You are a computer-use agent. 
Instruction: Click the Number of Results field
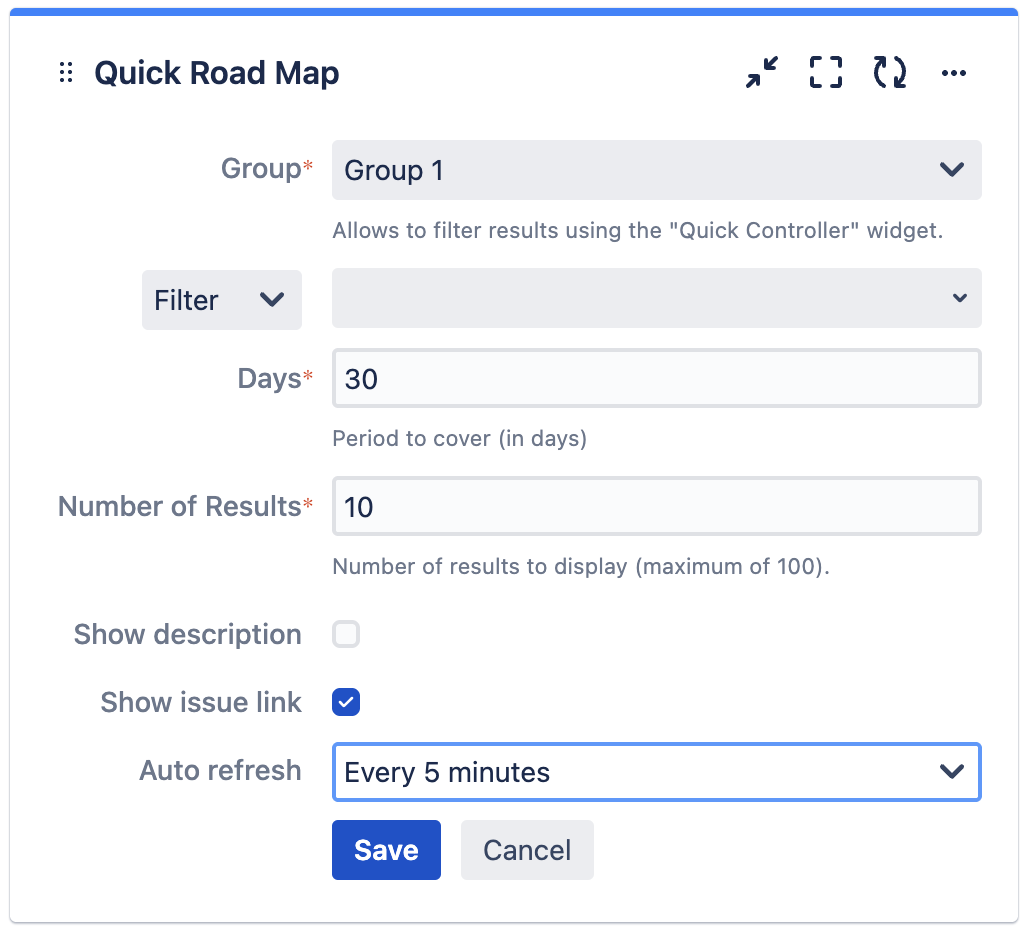click(x=656, y=506)
